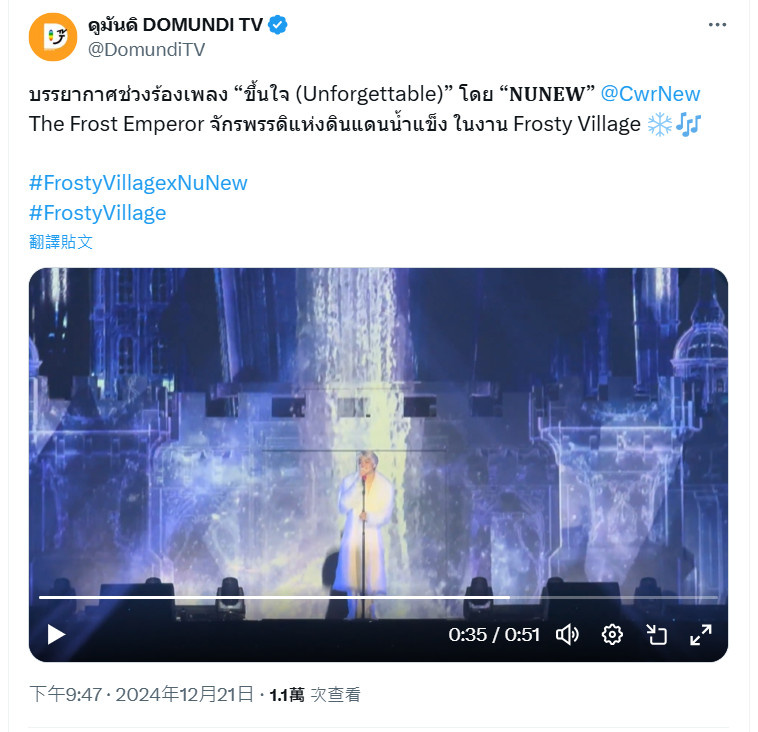Click the blue verified badge
Image resolution: width=758 pixels, height=732 pixels.
[x=277, y=25]
